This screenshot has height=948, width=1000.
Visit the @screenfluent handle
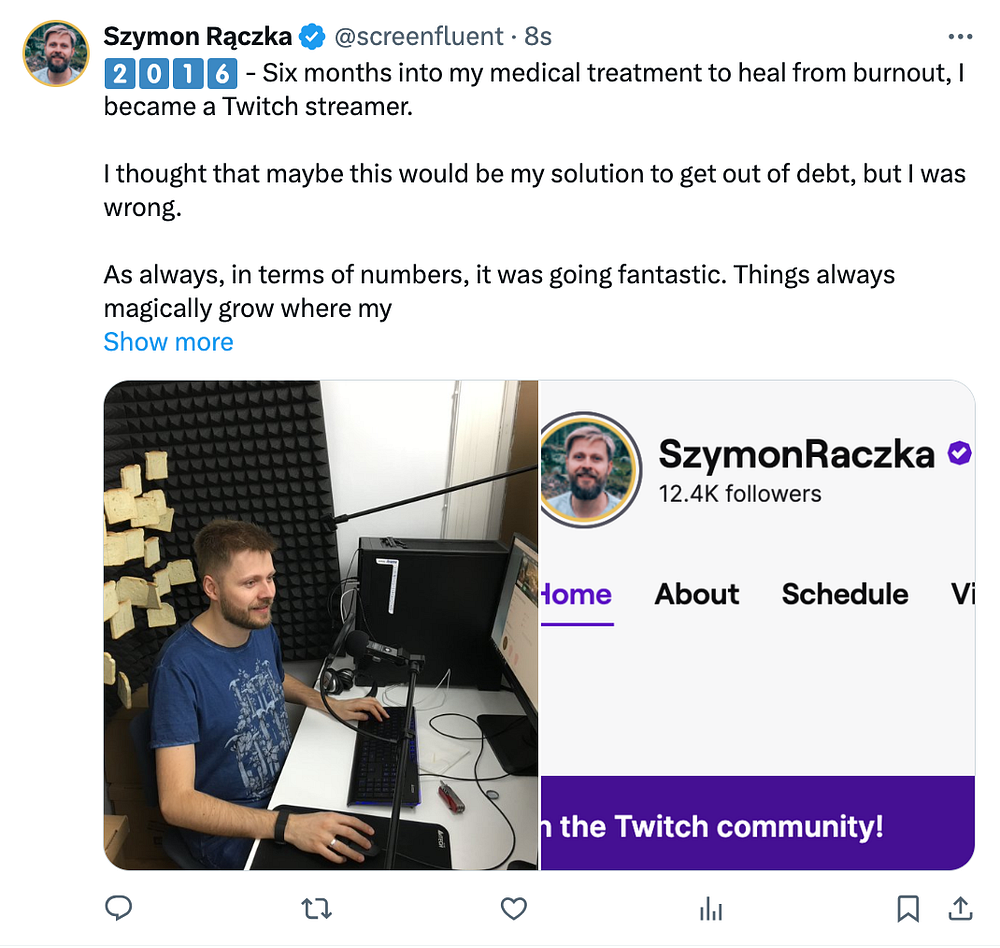pyautogui.click(x=419, y=36)
